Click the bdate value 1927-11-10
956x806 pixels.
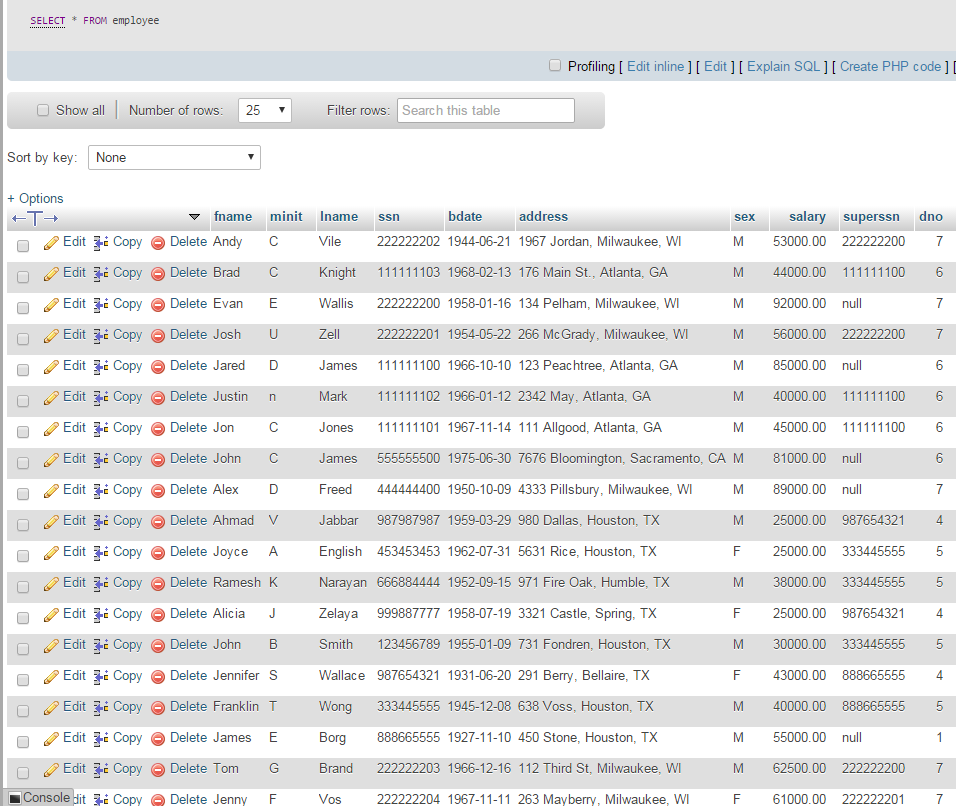(x=479, y=738)
